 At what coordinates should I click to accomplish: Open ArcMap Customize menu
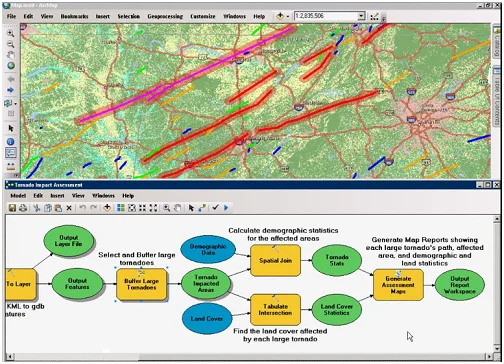[x=203, y=16]
